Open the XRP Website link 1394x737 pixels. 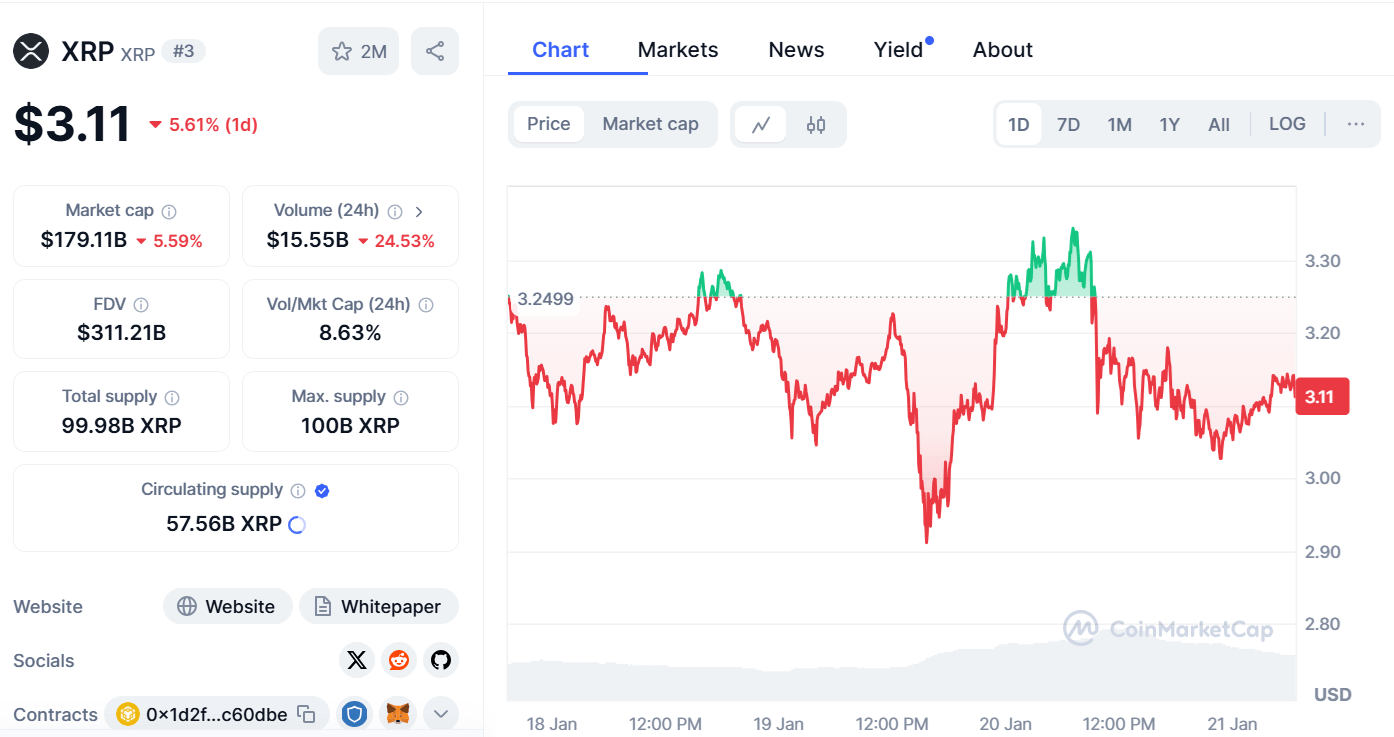[227, 607]
